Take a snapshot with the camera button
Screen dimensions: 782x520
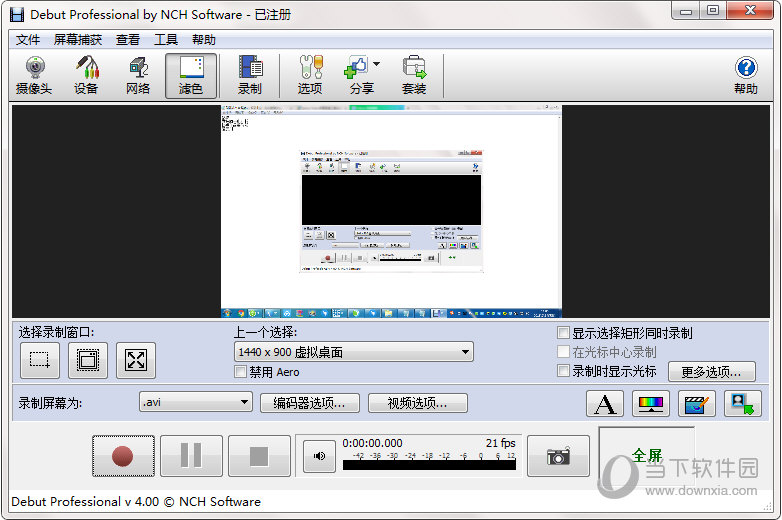(558, 456)
